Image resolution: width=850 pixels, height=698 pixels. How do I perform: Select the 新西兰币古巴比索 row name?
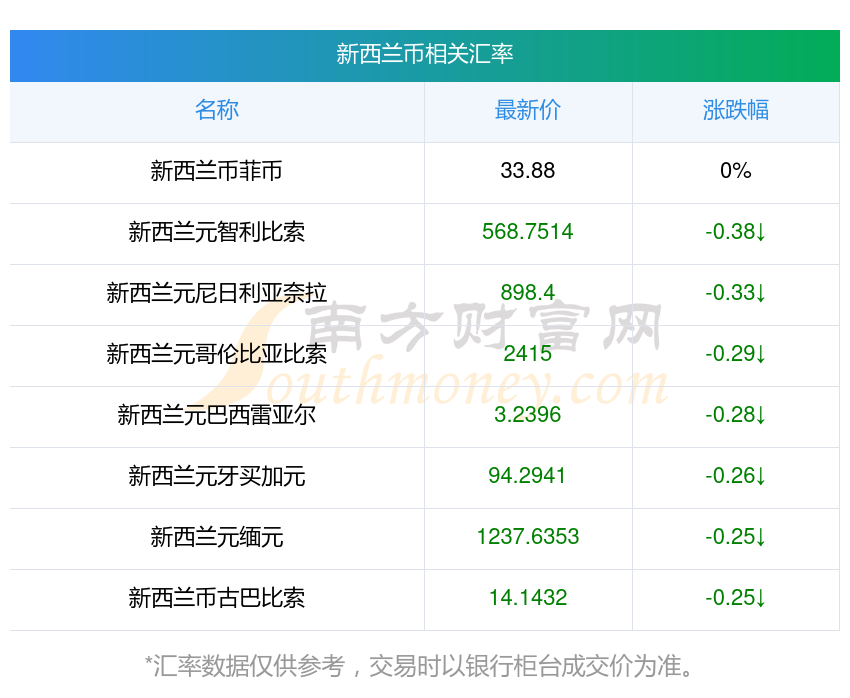point(217,598)
